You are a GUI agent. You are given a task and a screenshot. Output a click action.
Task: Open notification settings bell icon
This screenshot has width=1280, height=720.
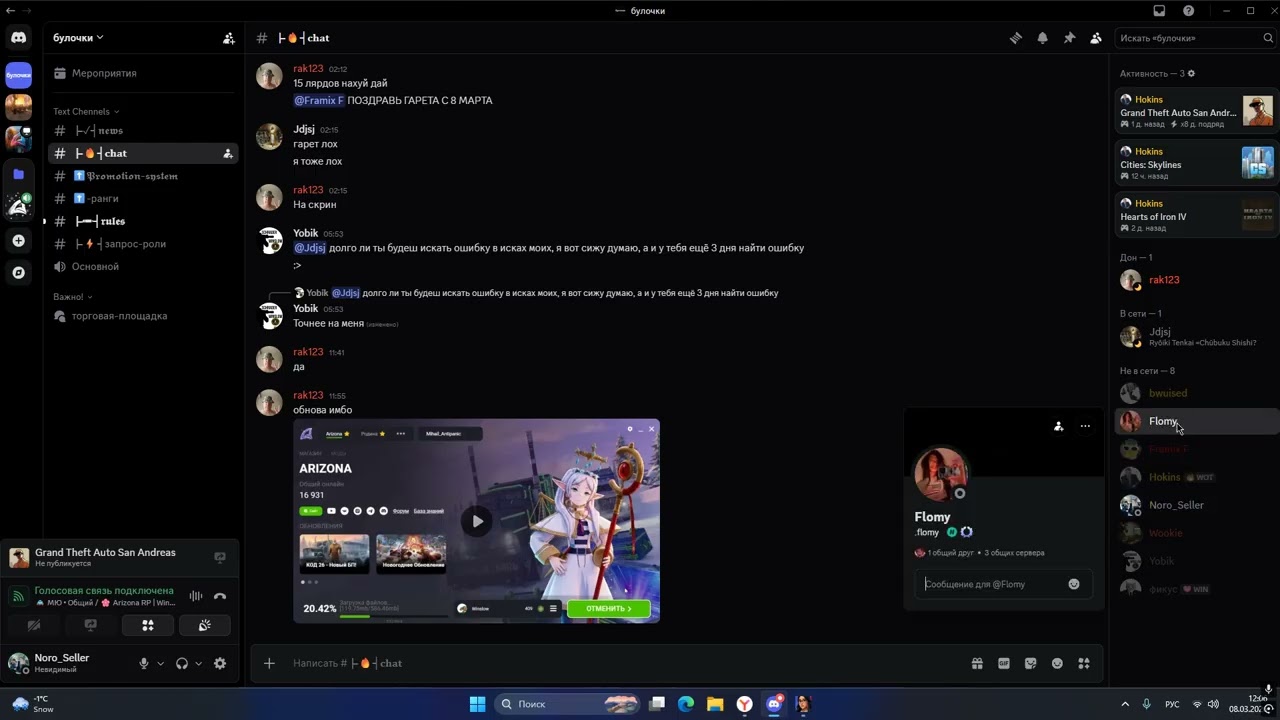[x=1043, y=38]
